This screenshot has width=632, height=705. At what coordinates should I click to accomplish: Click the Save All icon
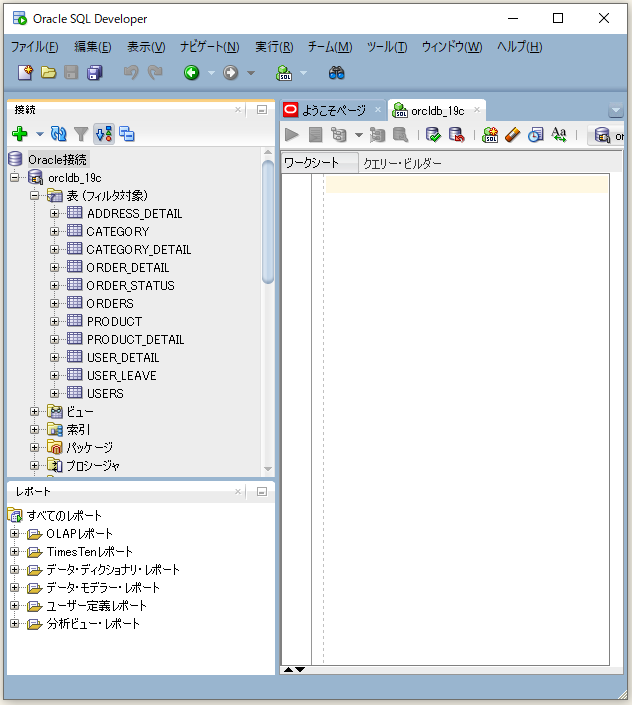pyautogui.click(x=95, y=72)
